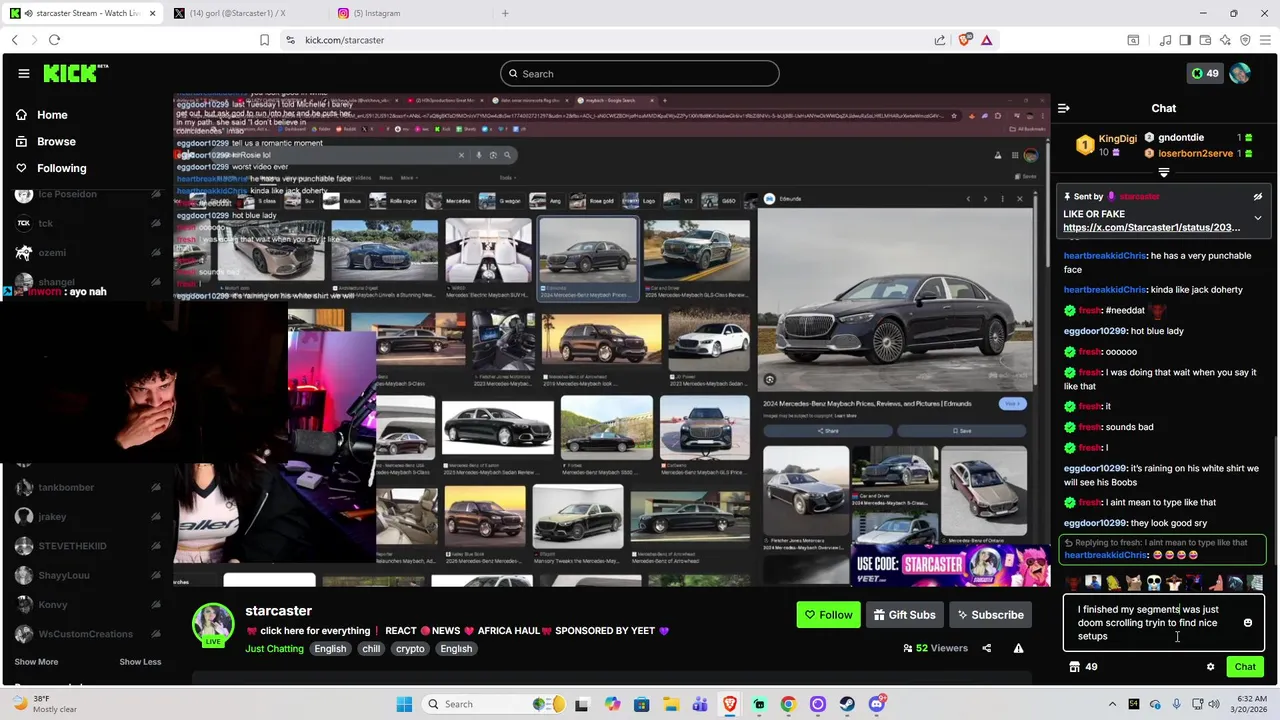This screenshot has width=1280, height=720.
Task: Open Just Chatting category link
Action: (x=274, y=649)
